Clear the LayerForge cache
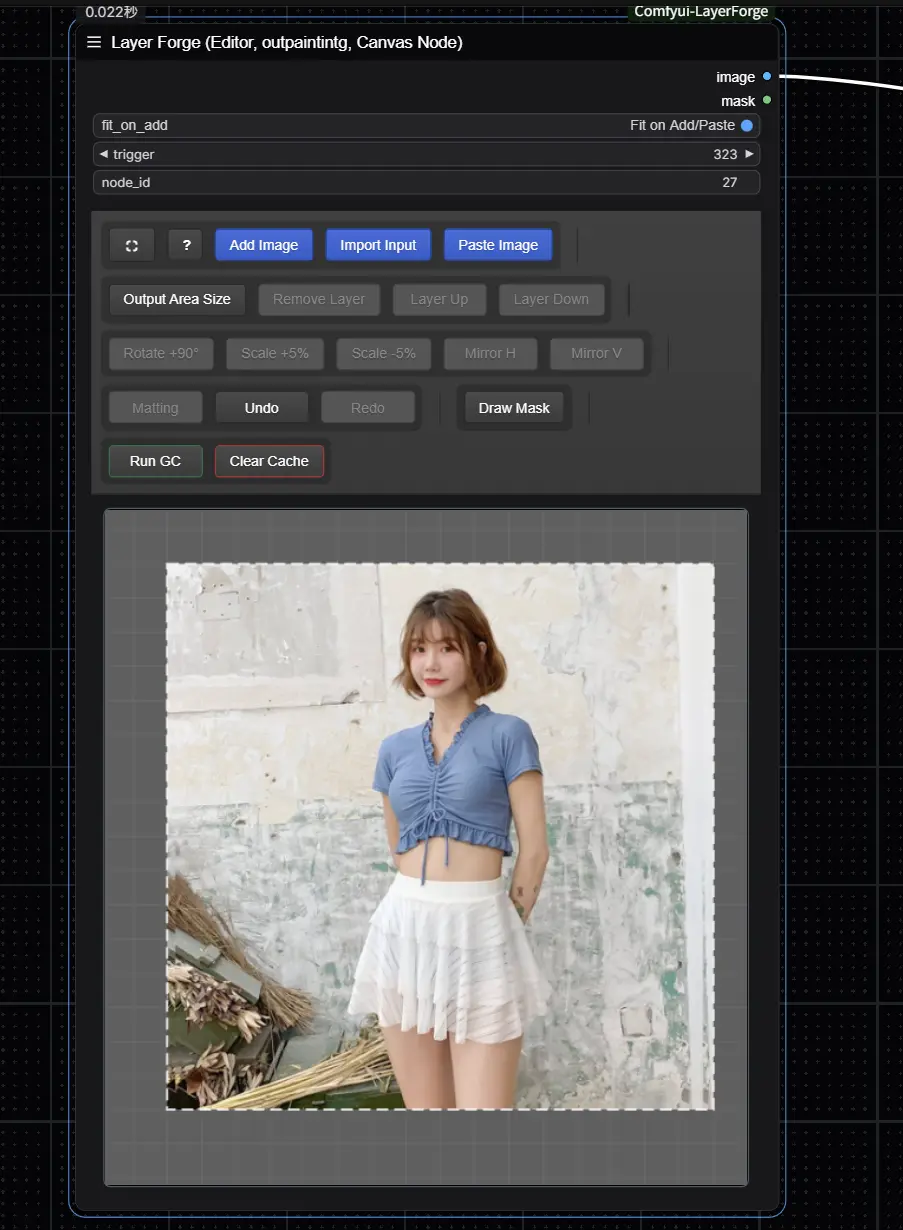This screenshot has height=1230, width=903. click(268, 460)
